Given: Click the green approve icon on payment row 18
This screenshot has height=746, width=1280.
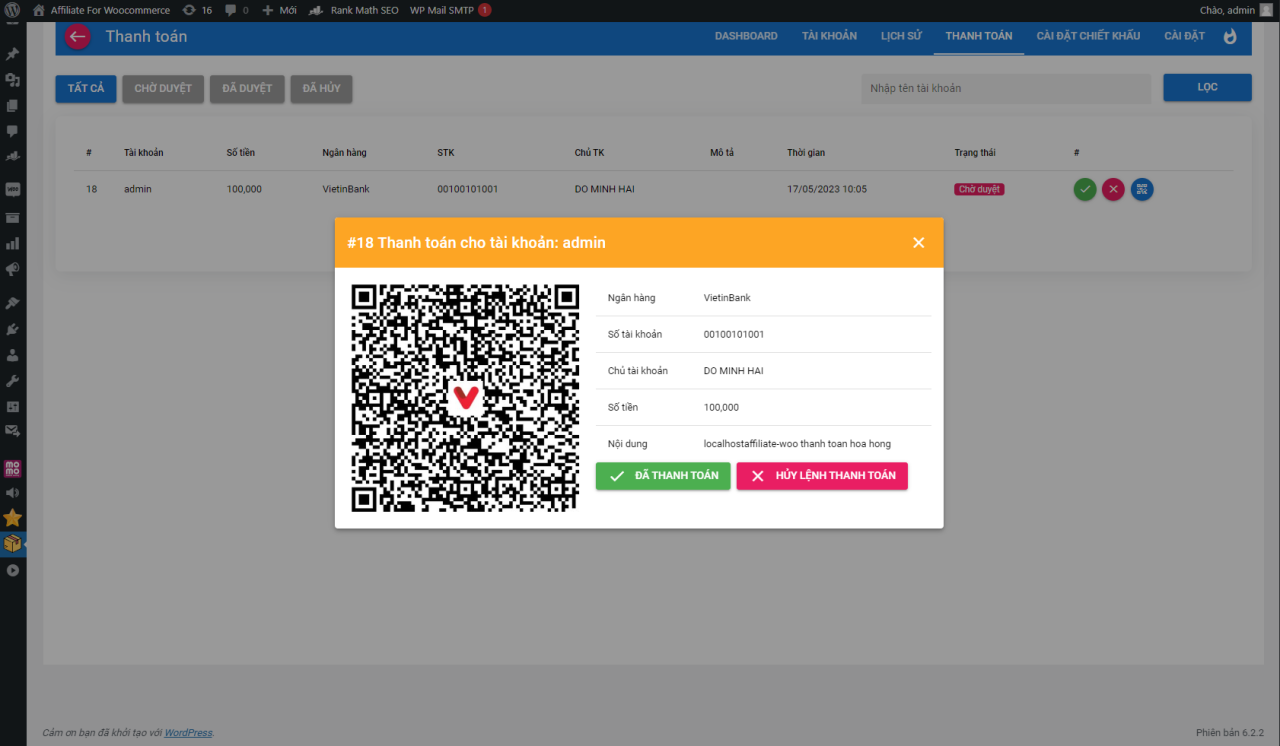Looking at the screenshot, I should (x=1084, y=189).
